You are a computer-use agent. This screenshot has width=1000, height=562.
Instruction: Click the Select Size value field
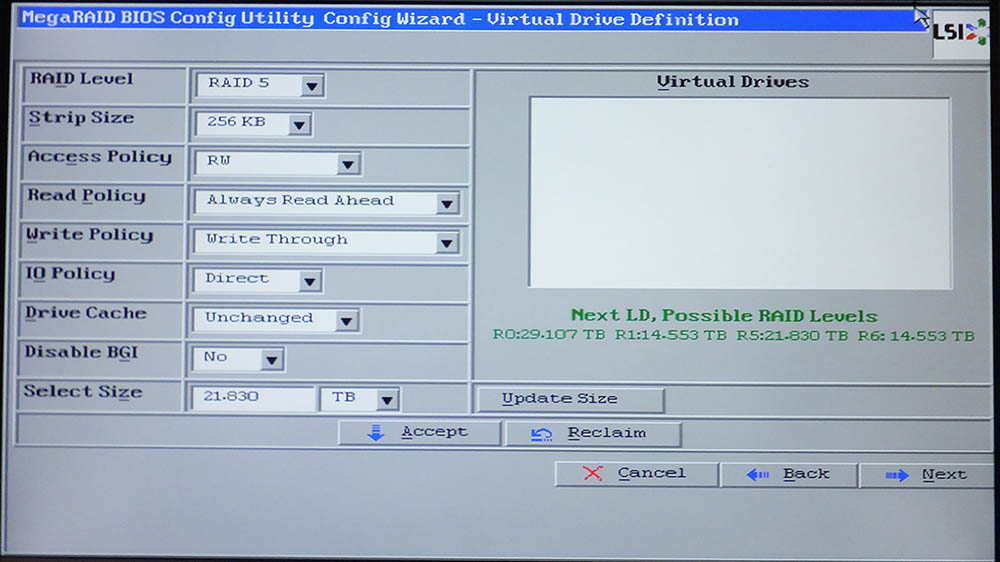253,397
